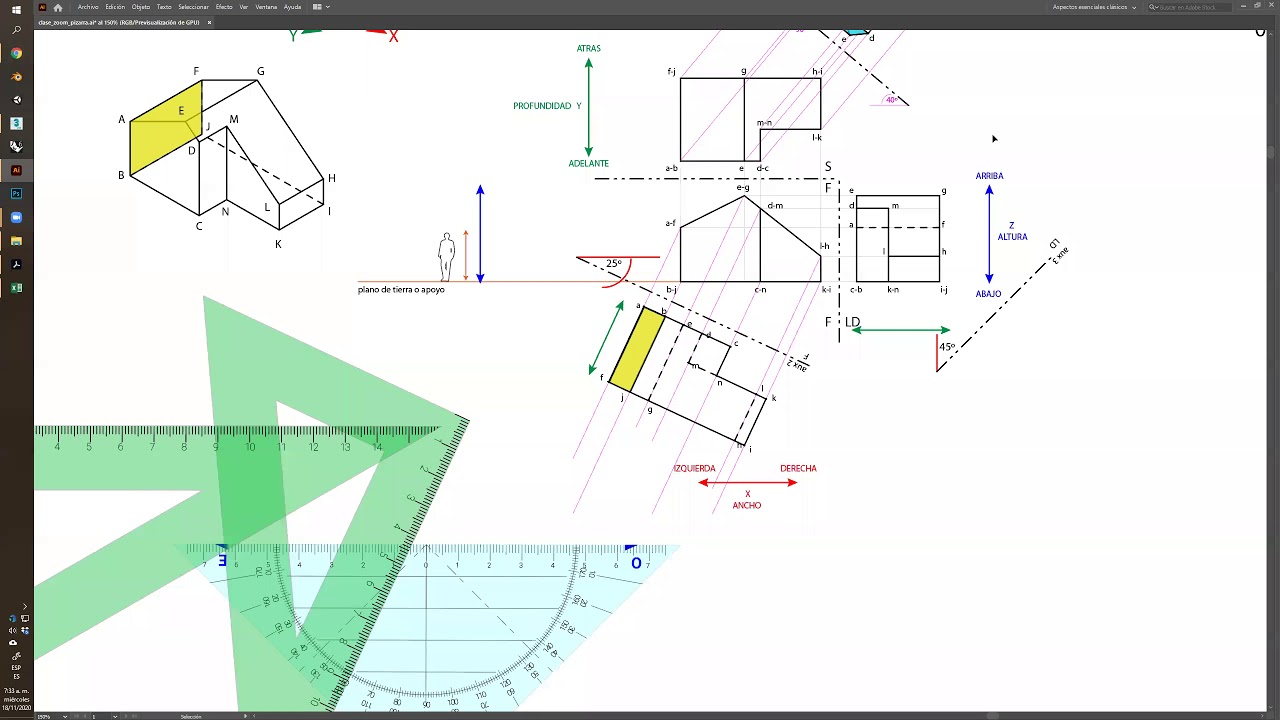This screenshot has height=720, width=1280.
Task: Open Windows search from taskbar
Action: [x=16, y=31]
